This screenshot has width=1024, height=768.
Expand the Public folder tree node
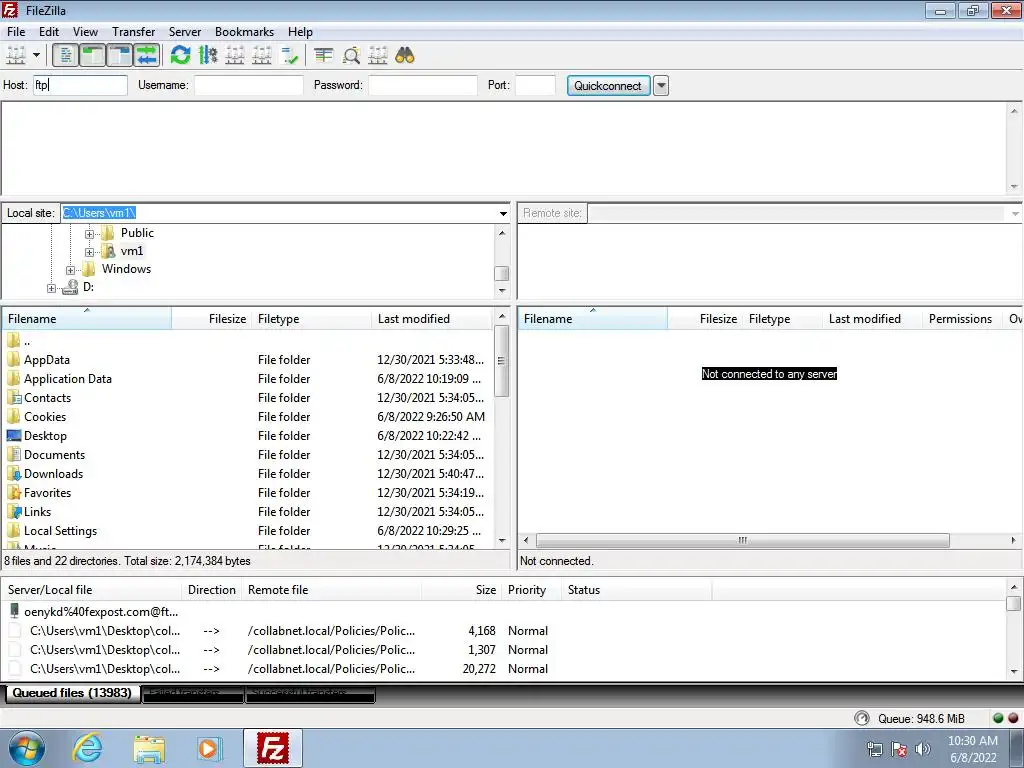tap(89, 234)
